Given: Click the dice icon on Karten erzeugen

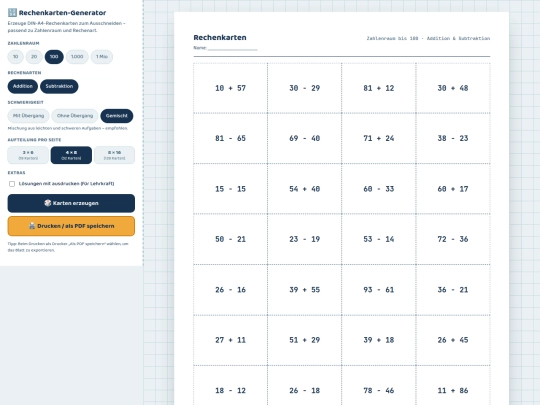Looking at the screenshot, I should tap(48, 203).
